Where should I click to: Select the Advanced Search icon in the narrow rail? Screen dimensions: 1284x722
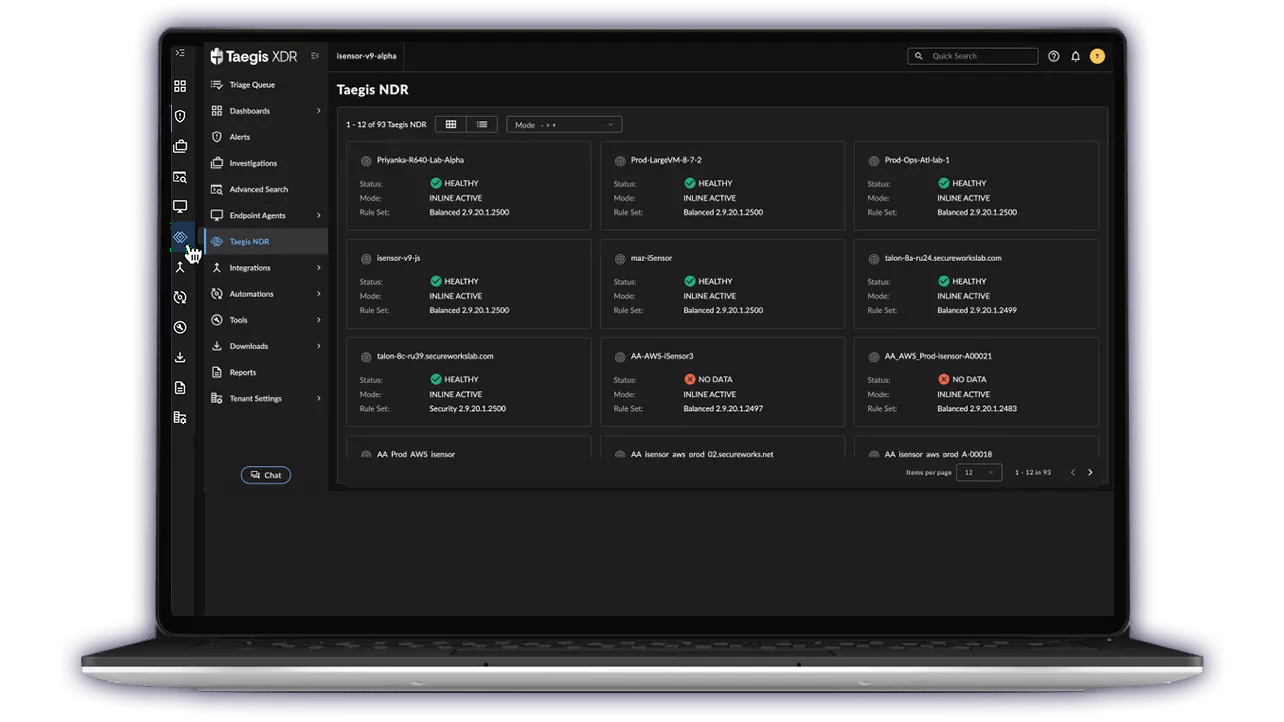click(x=180, y=177)
